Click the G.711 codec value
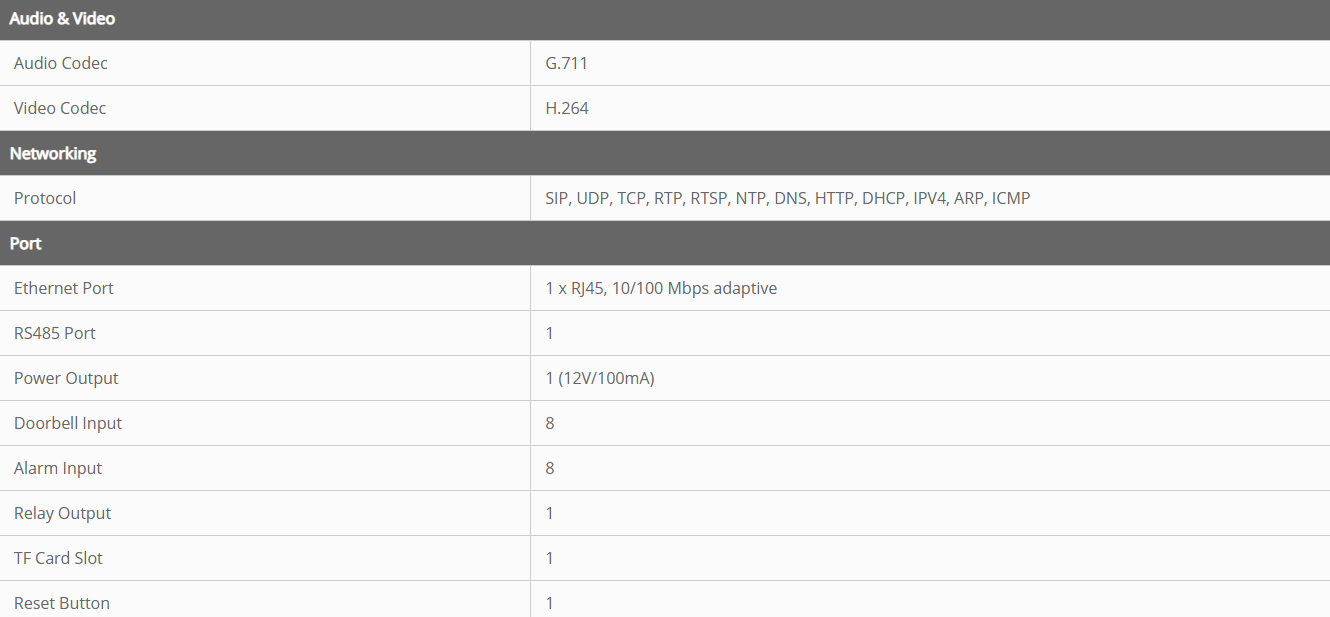This screenshot has height=617, width=1330. point(566,63)
